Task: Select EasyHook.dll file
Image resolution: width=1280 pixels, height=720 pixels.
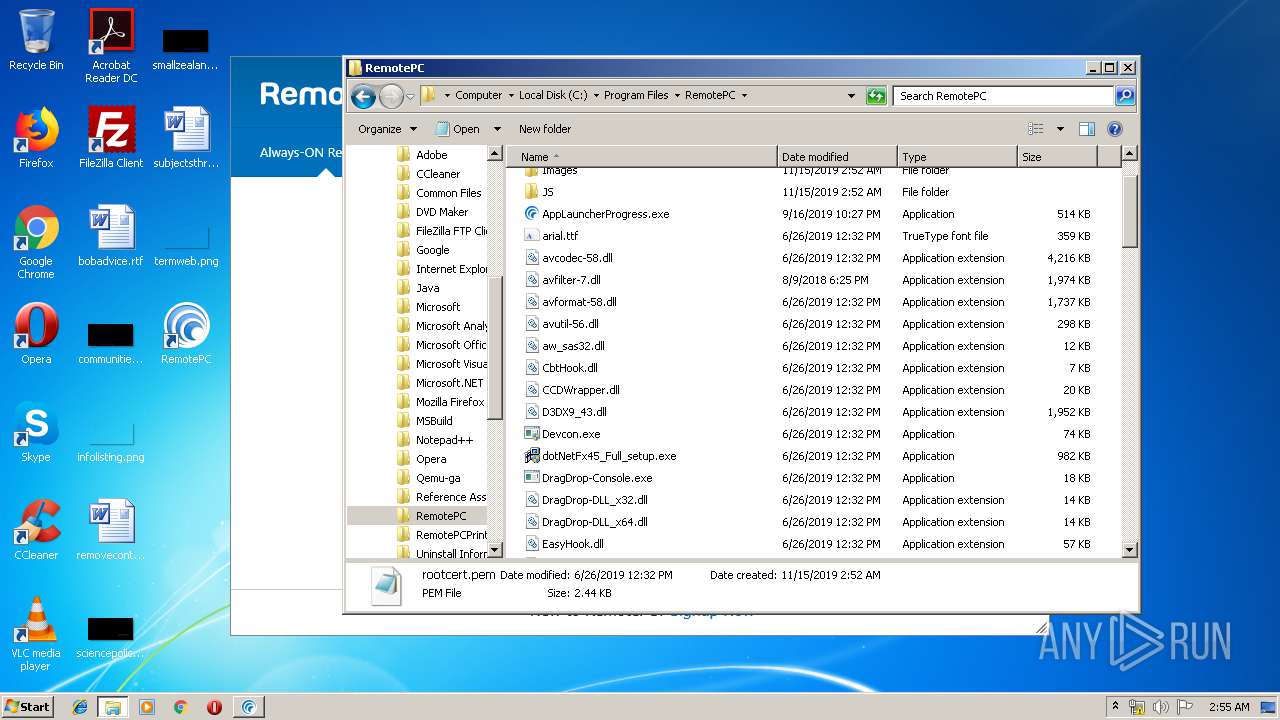Action: 572,544
